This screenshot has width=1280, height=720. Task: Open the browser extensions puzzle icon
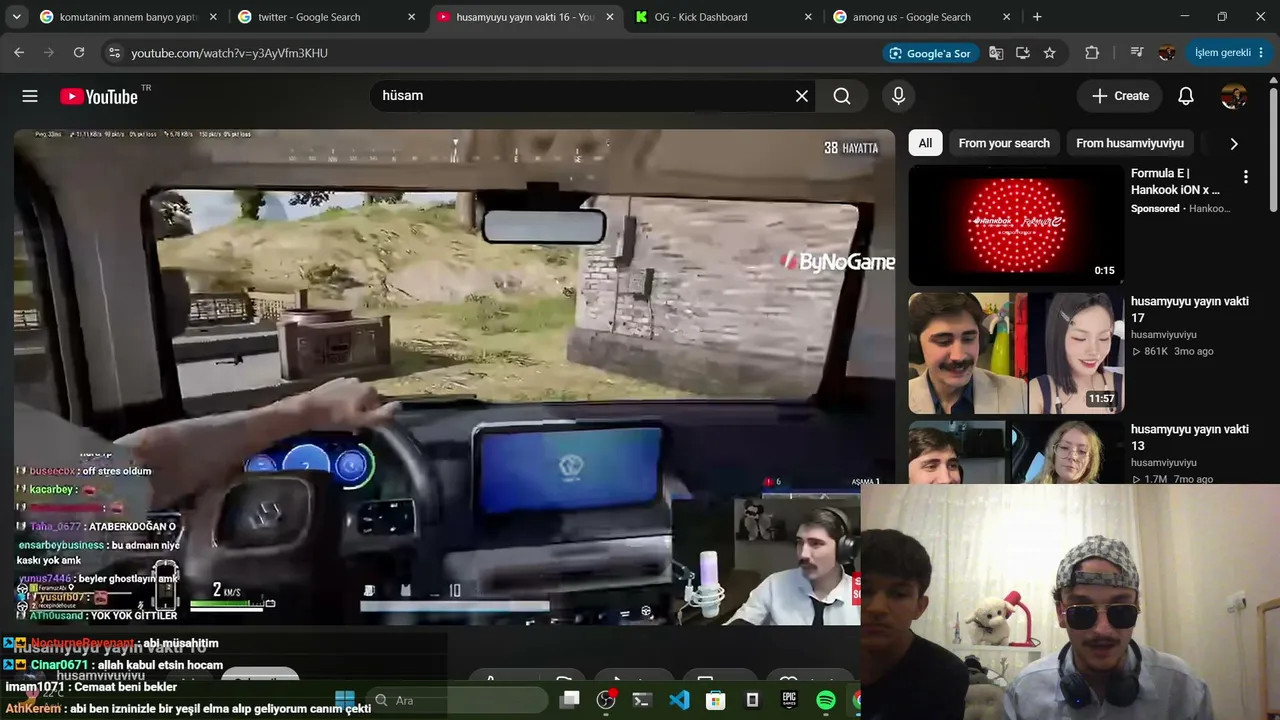[x=1092, y=53]
